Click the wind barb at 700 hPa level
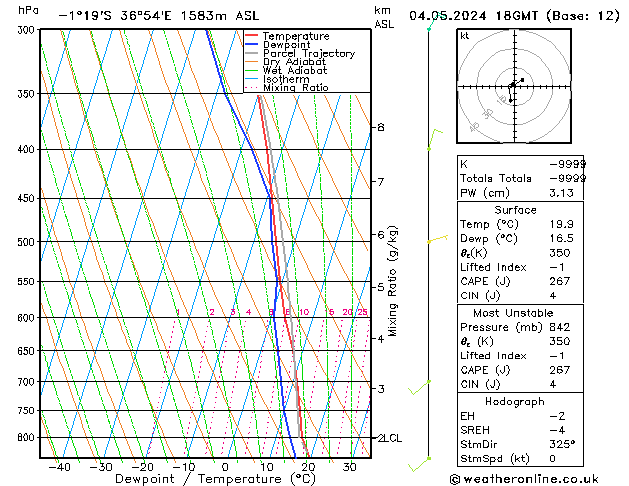Image resolution: width=629 pixels, height=486 pixels. pyautogui.click(x=419, y=387)
